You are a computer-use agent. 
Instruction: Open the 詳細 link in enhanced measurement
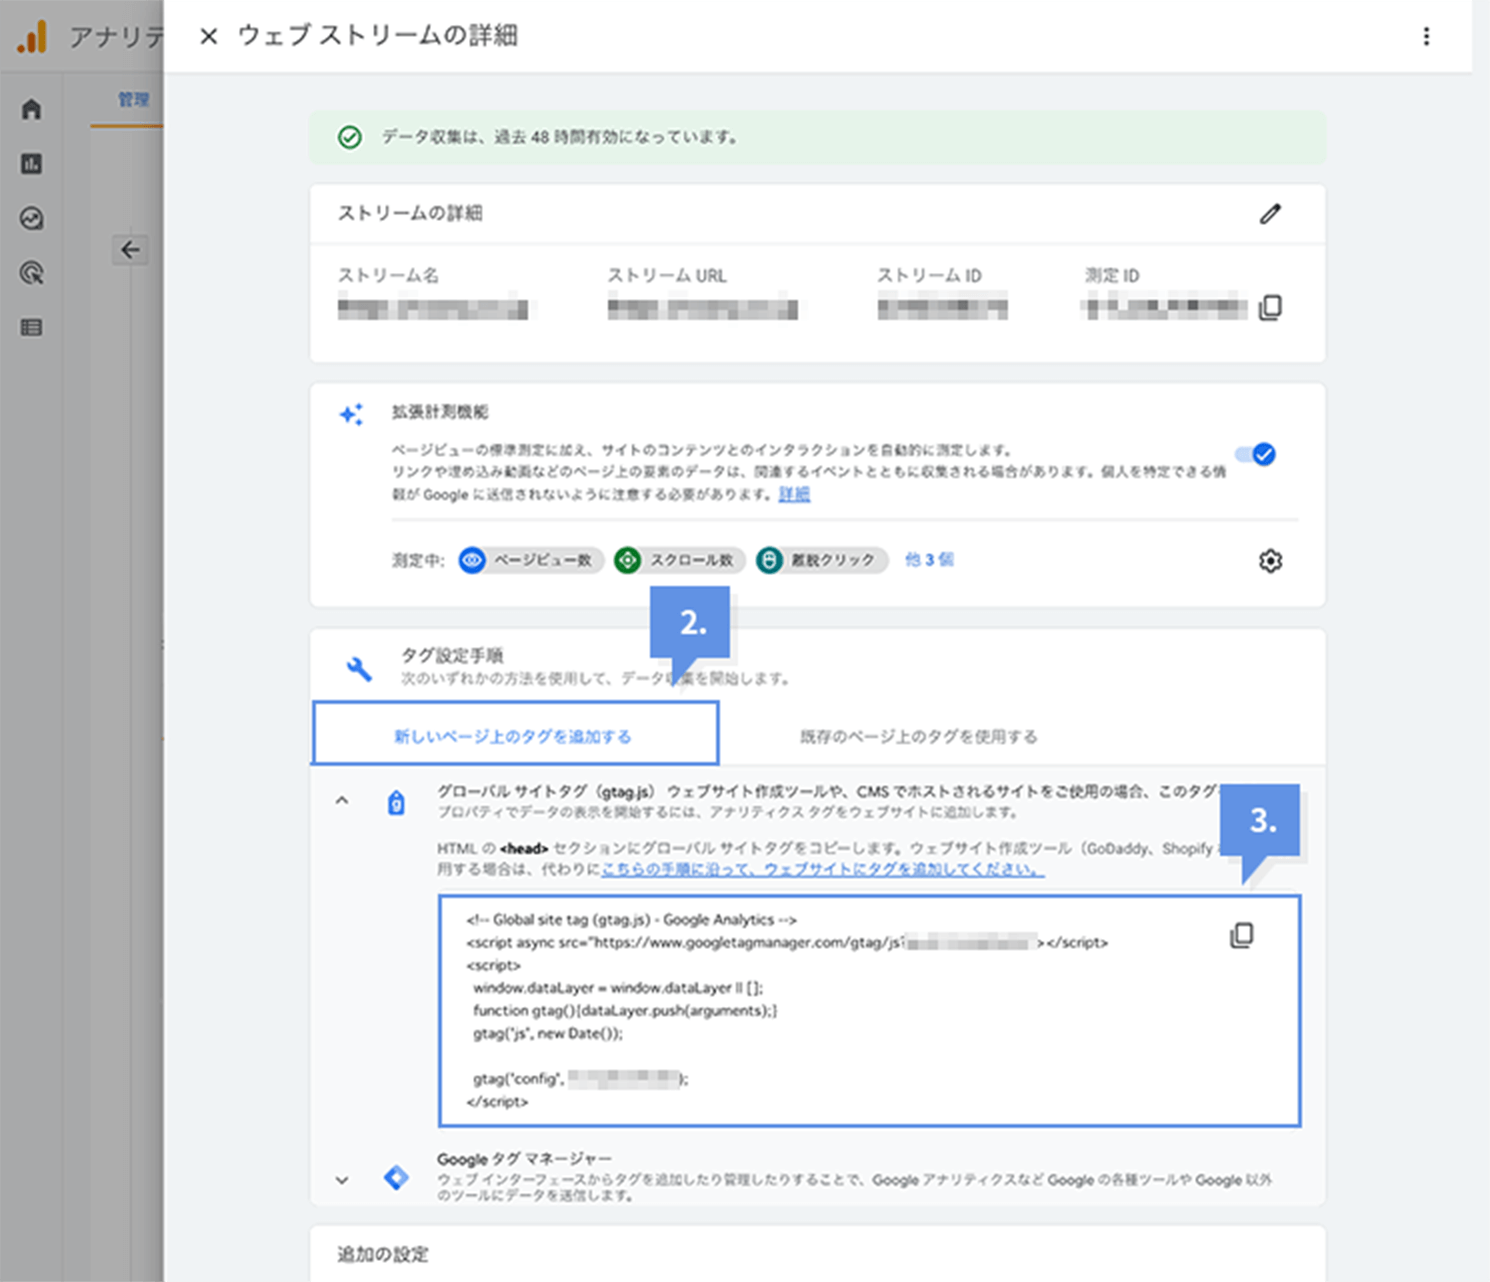794,494
